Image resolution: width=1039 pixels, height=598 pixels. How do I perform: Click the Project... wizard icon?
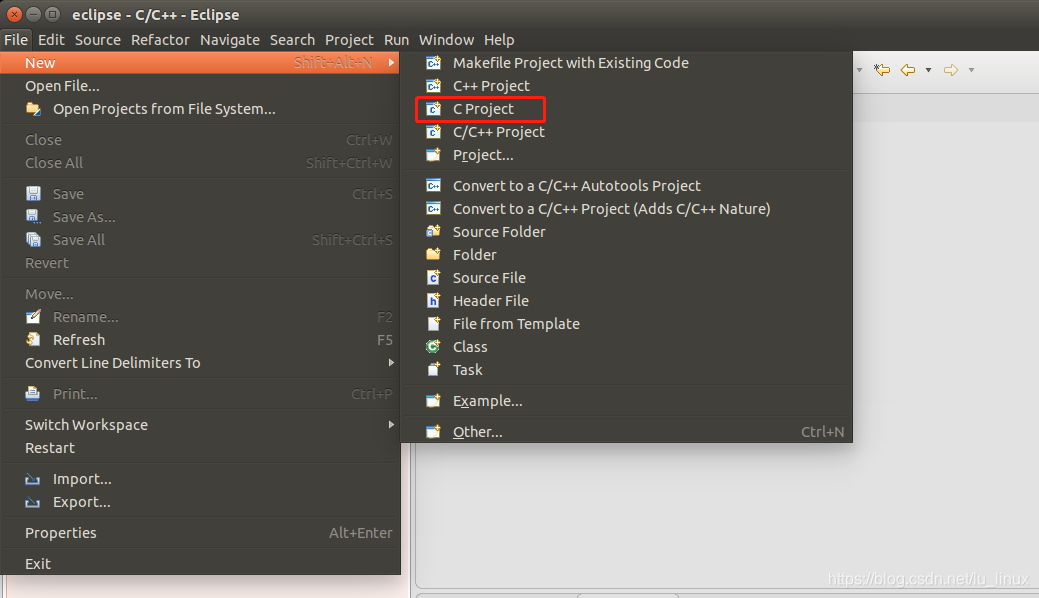tap(433, 155)
